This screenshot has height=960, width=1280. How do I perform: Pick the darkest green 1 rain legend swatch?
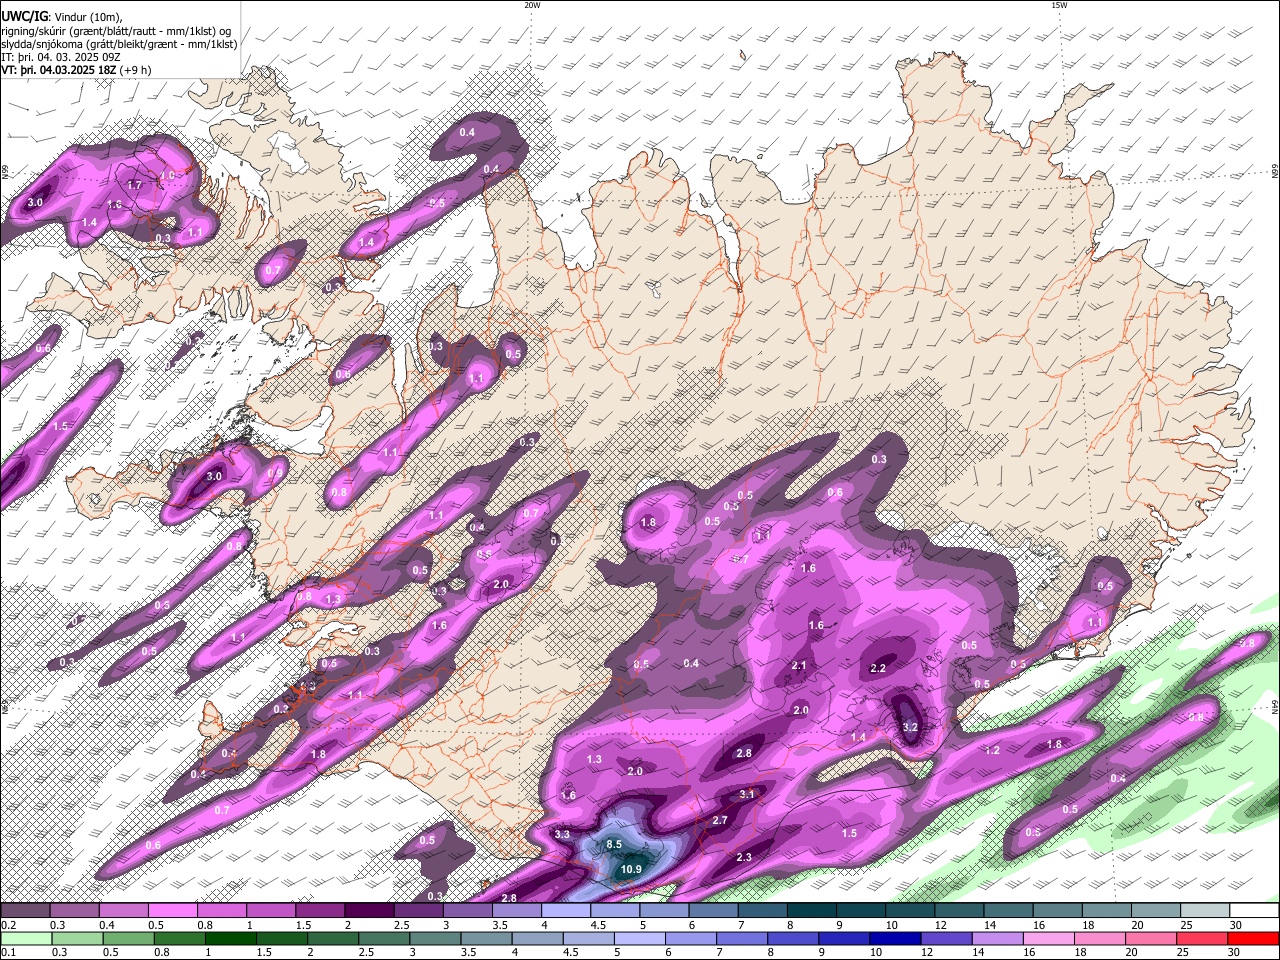[230, 938]
